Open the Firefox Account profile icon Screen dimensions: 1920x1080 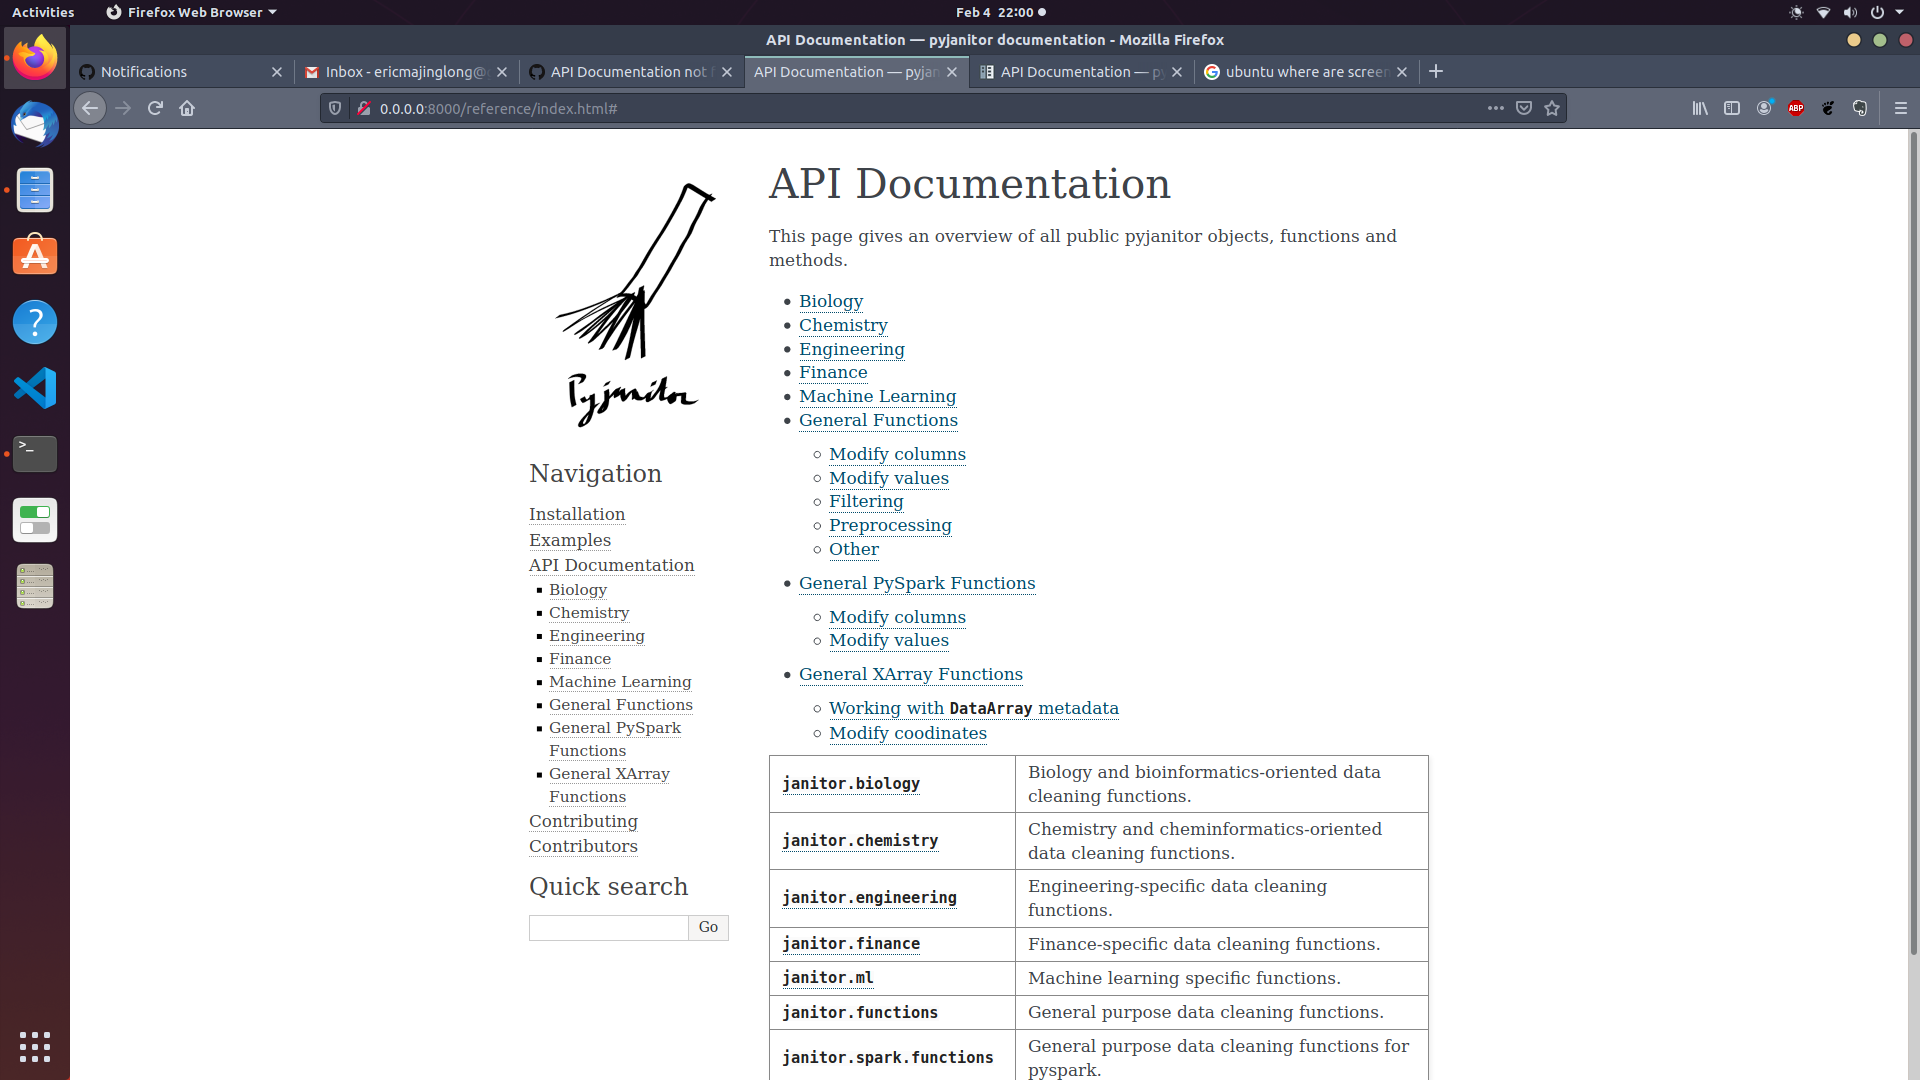(1763, 108)
